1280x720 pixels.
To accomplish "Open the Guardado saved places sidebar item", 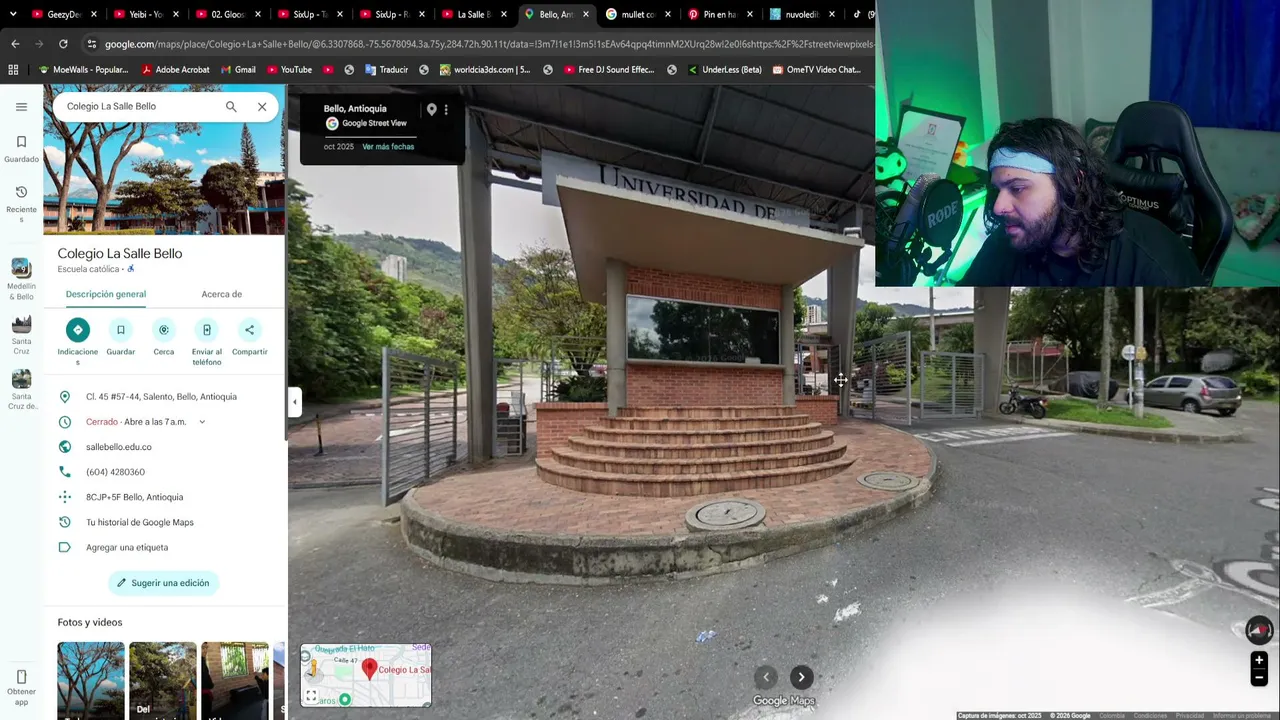I will click(21, 149).
